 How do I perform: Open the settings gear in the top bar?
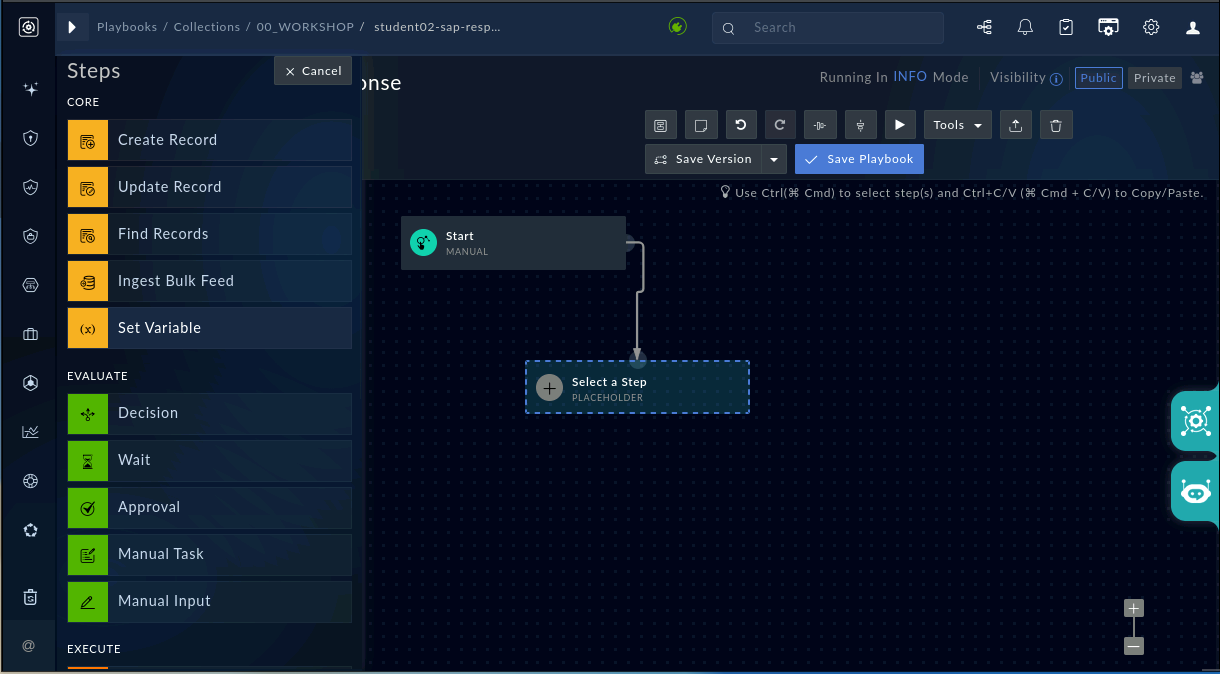click(x=1151, y=28)
